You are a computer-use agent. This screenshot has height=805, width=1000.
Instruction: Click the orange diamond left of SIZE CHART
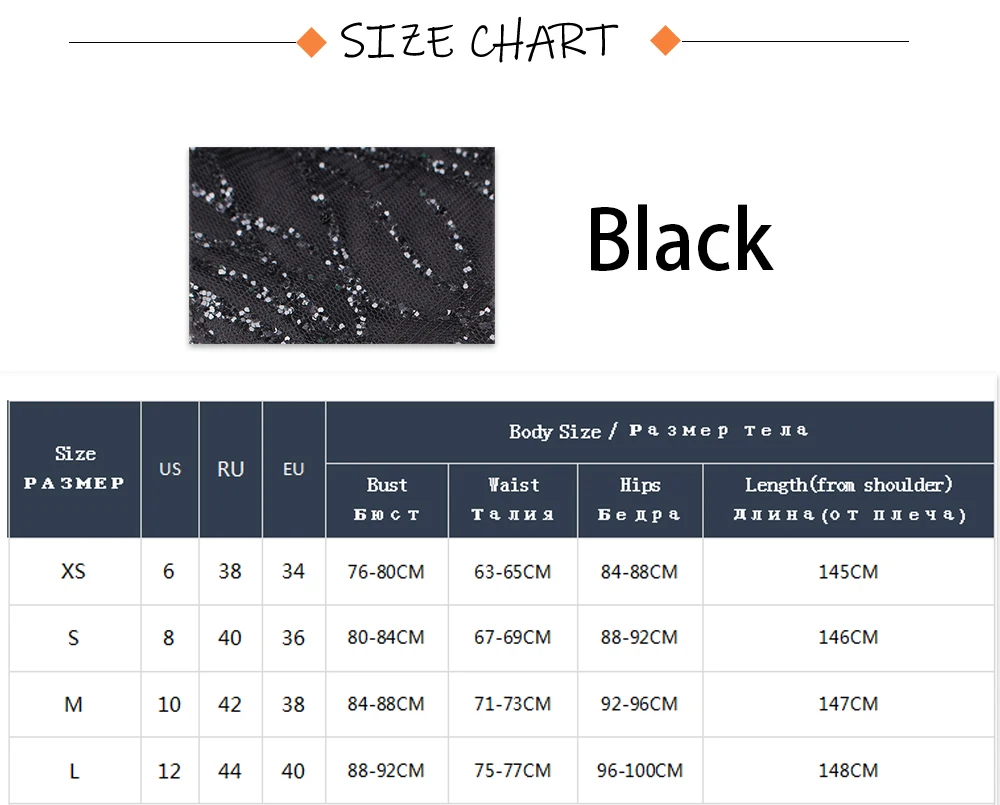pos(313,42)
